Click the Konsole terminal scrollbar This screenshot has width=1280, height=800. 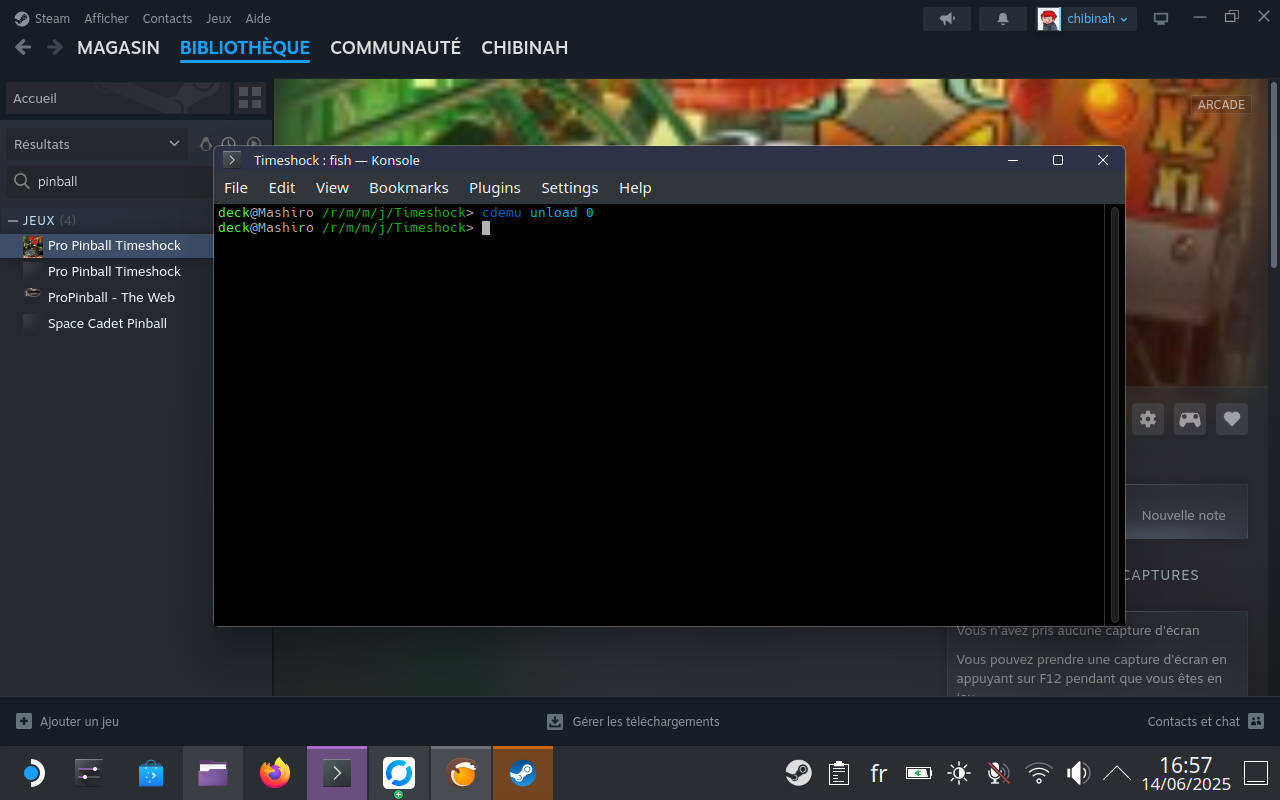(x=1115, y=414)
